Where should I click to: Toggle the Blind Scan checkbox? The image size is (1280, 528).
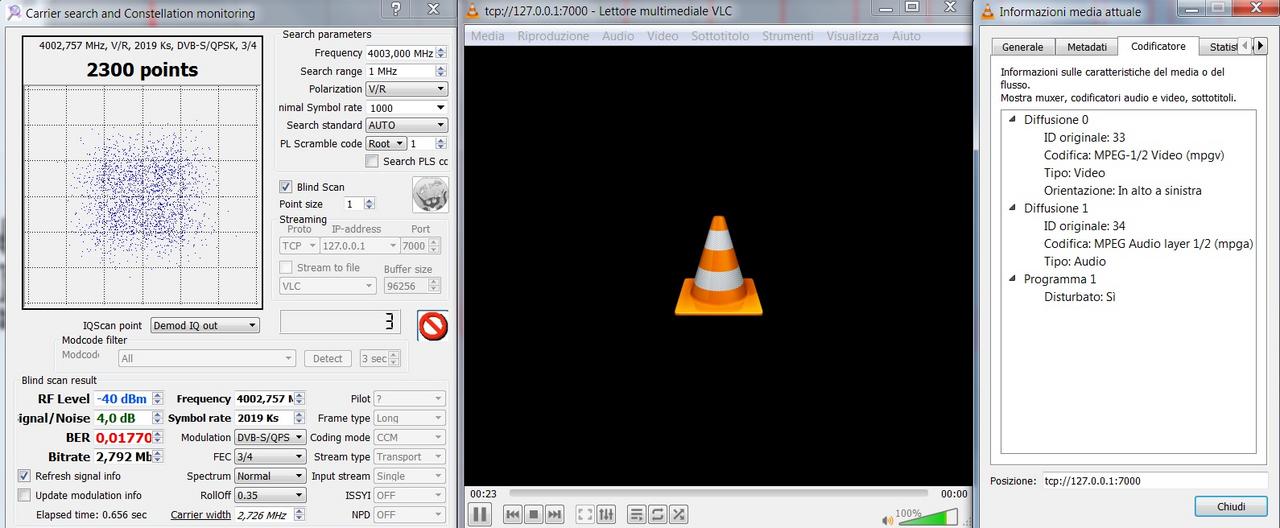click(286, 187)
